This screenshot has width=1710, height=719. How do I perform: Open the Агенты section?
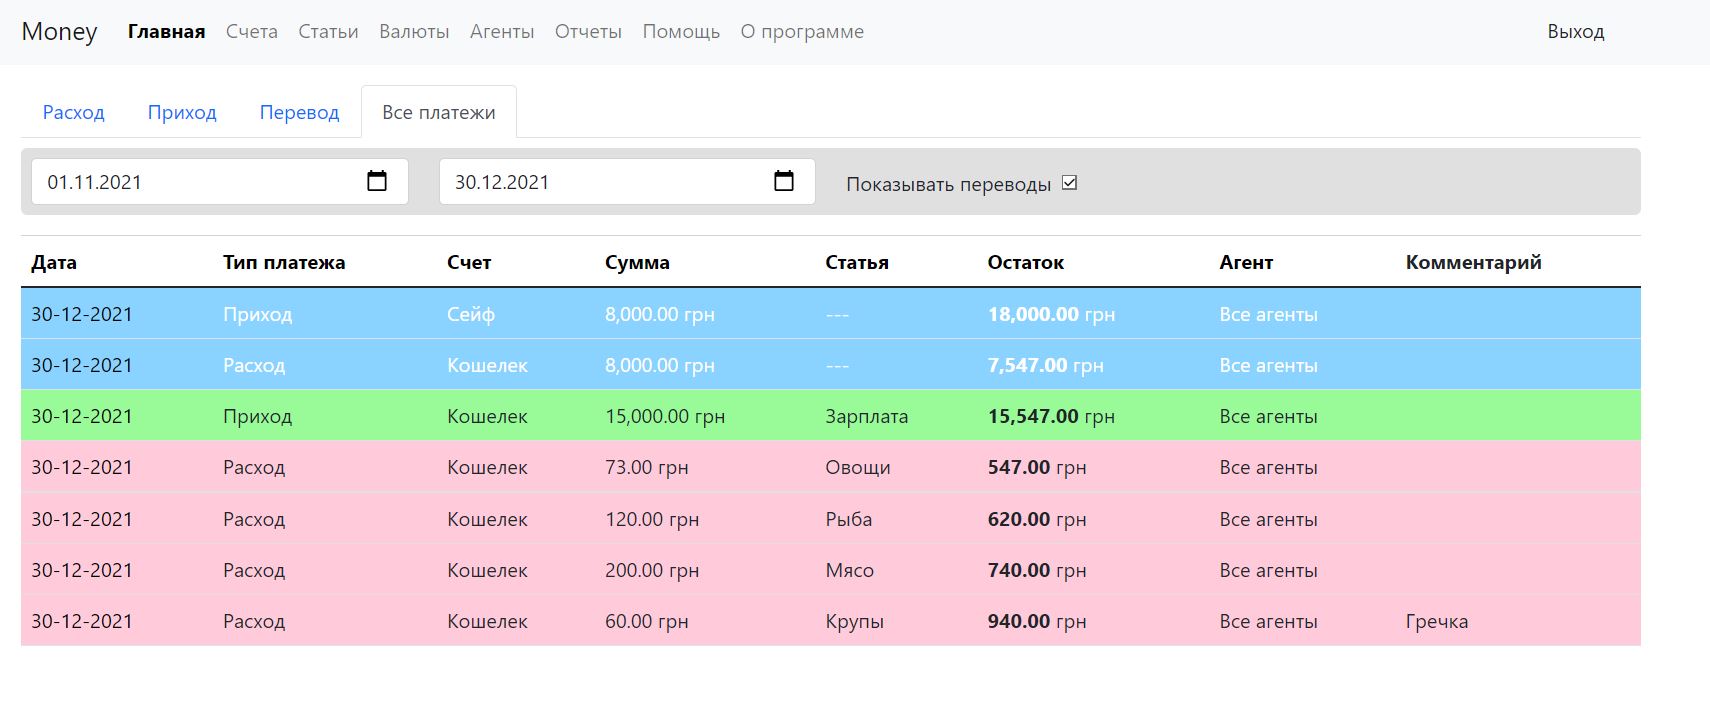(x=502, y=32)
